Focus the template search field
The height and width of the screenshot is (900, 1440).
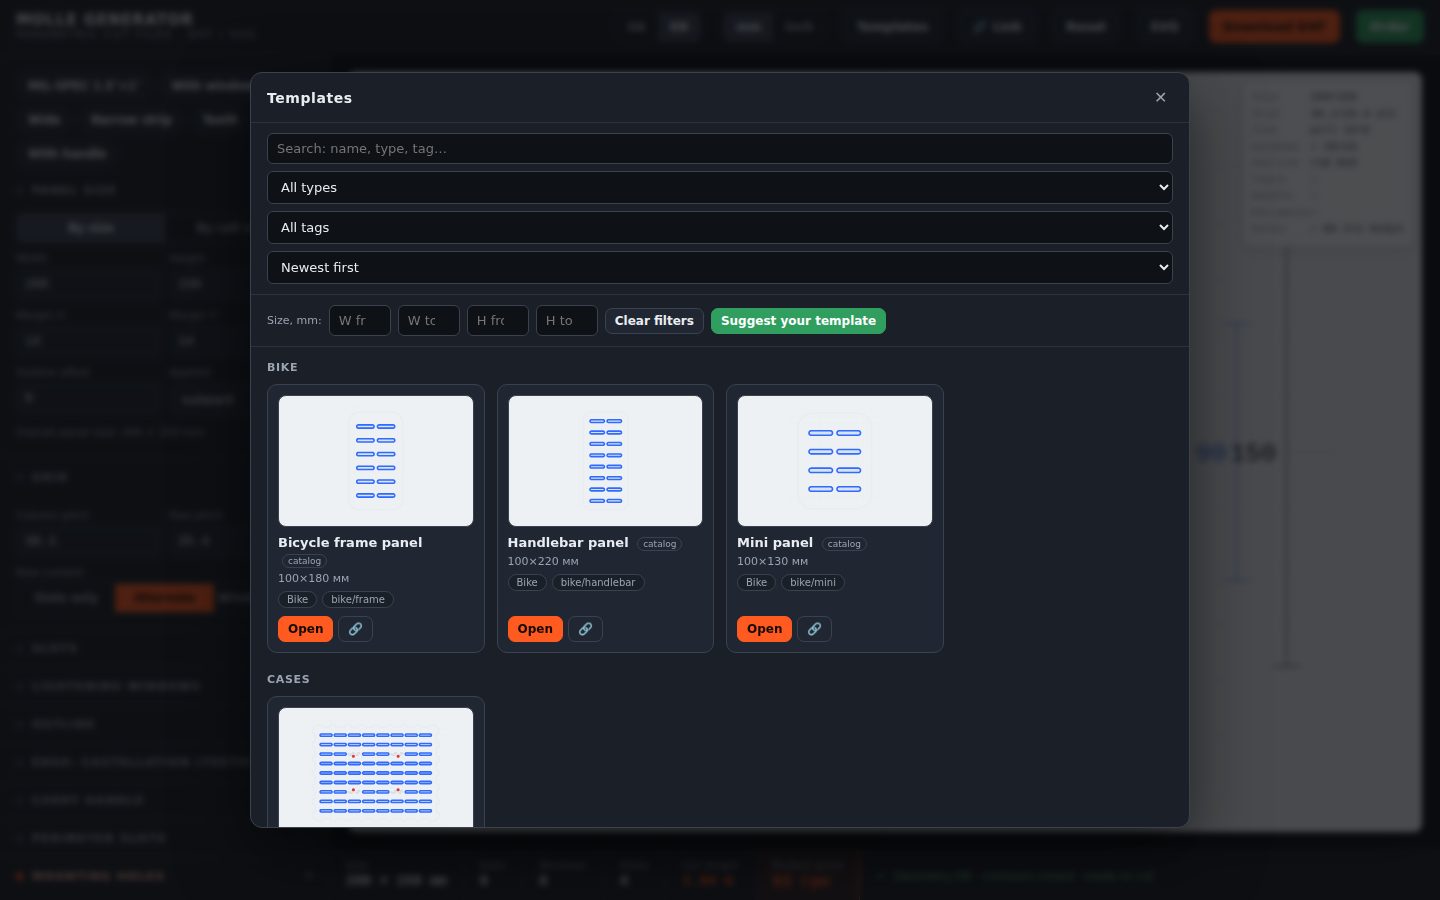pyautogui.click(x=720, y=149)
